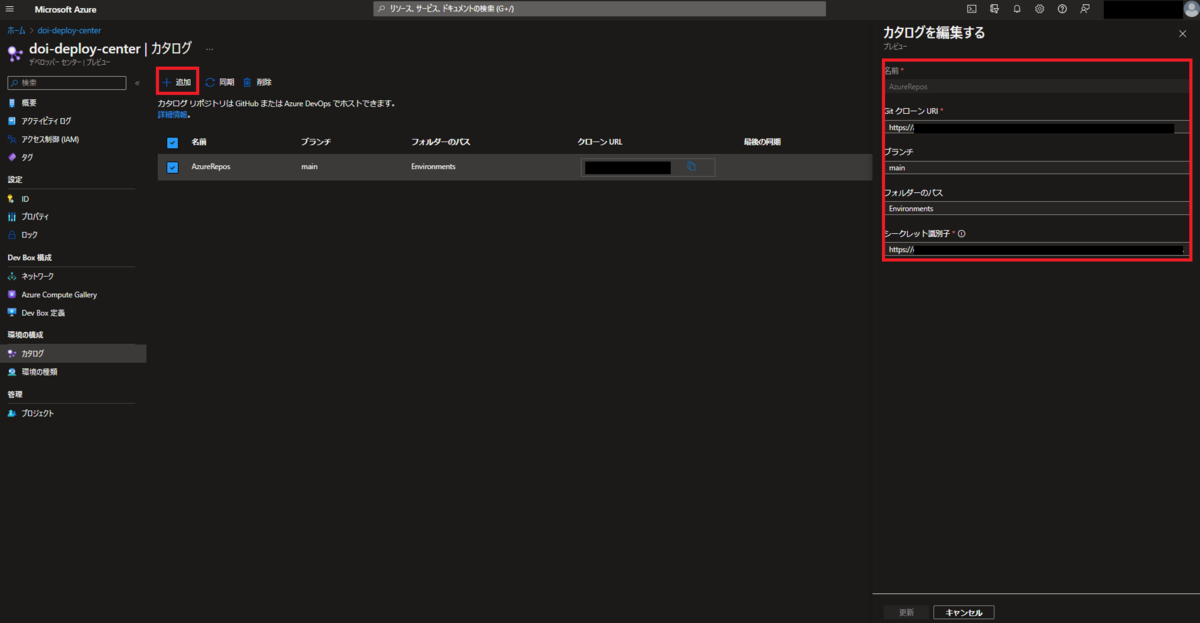
Task: Click the クローン URL column header
Action: point(600,142)
